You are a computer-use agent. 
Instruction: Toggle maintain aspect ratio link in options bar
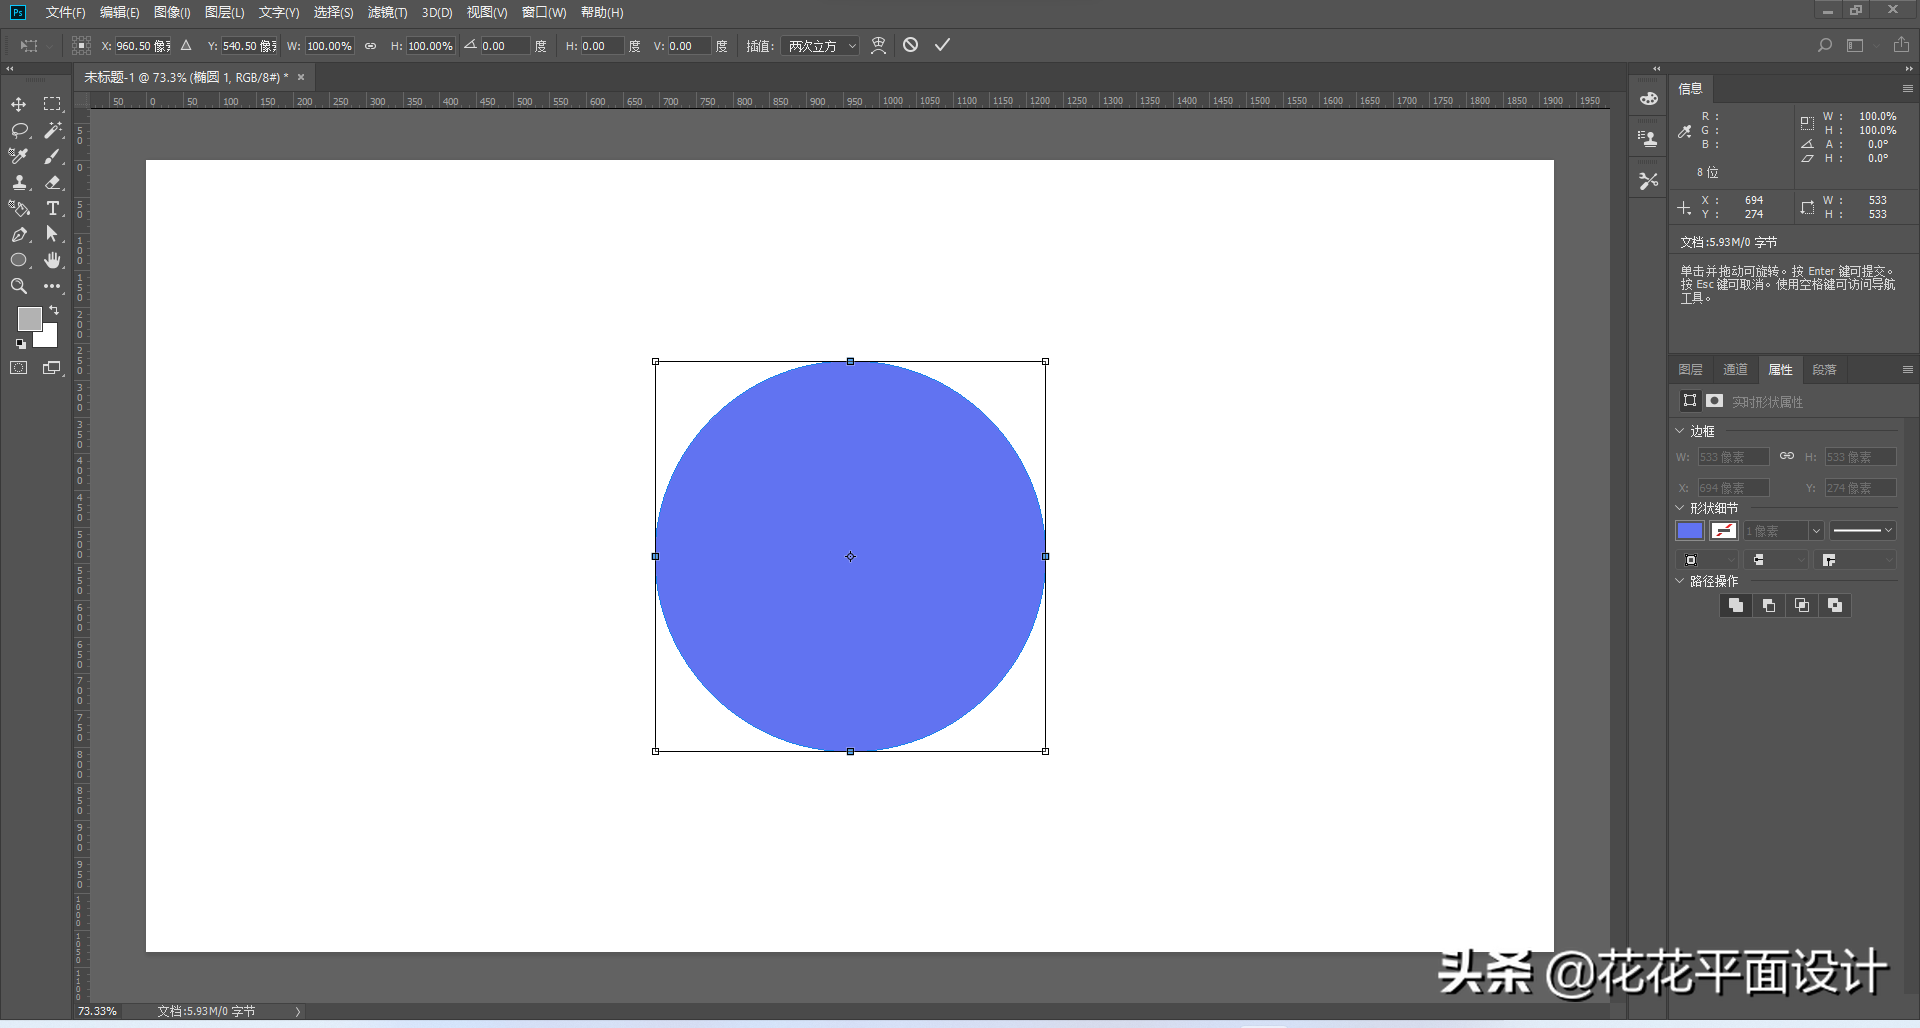point(370,46)
